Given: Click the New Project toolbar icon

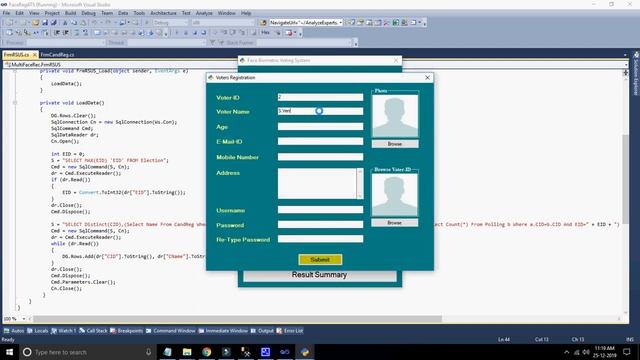Looking at the screenshot, I should 9,23.
